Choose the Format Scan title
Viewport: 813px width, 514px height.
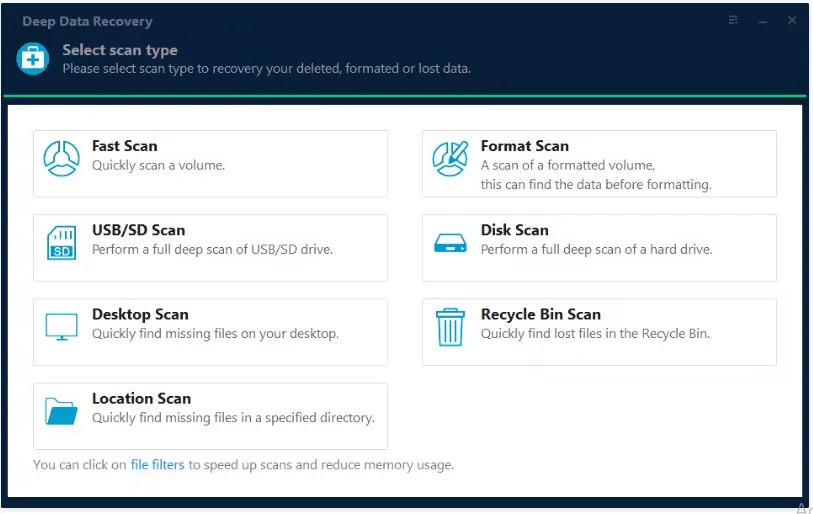pos(525,146)
